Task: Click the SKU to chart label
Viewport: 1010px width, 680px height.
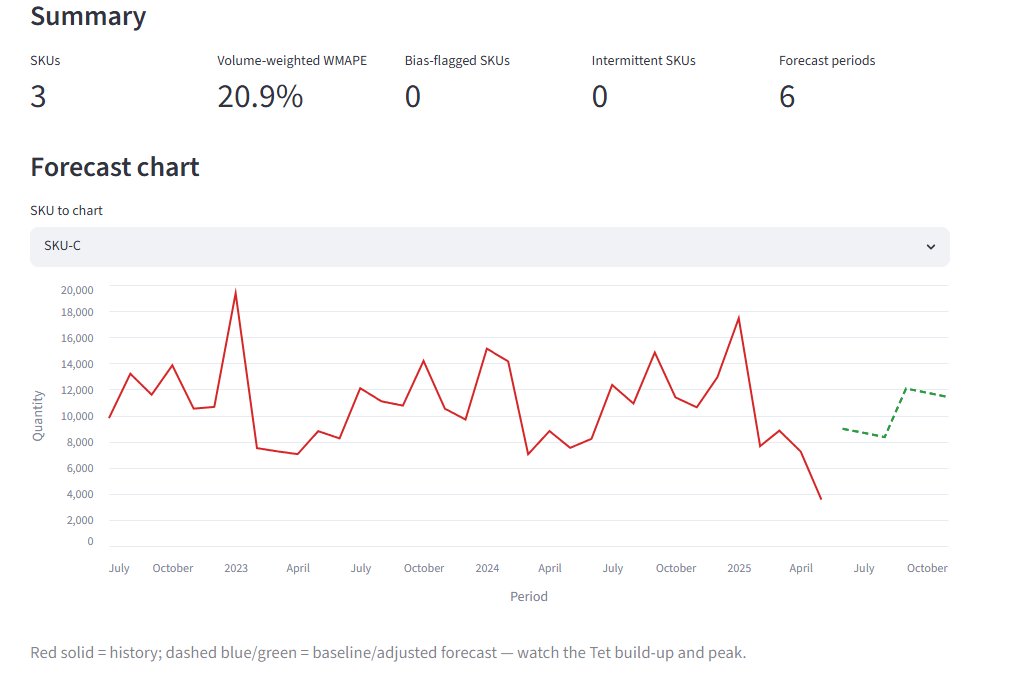Action: tap(66, 211)
